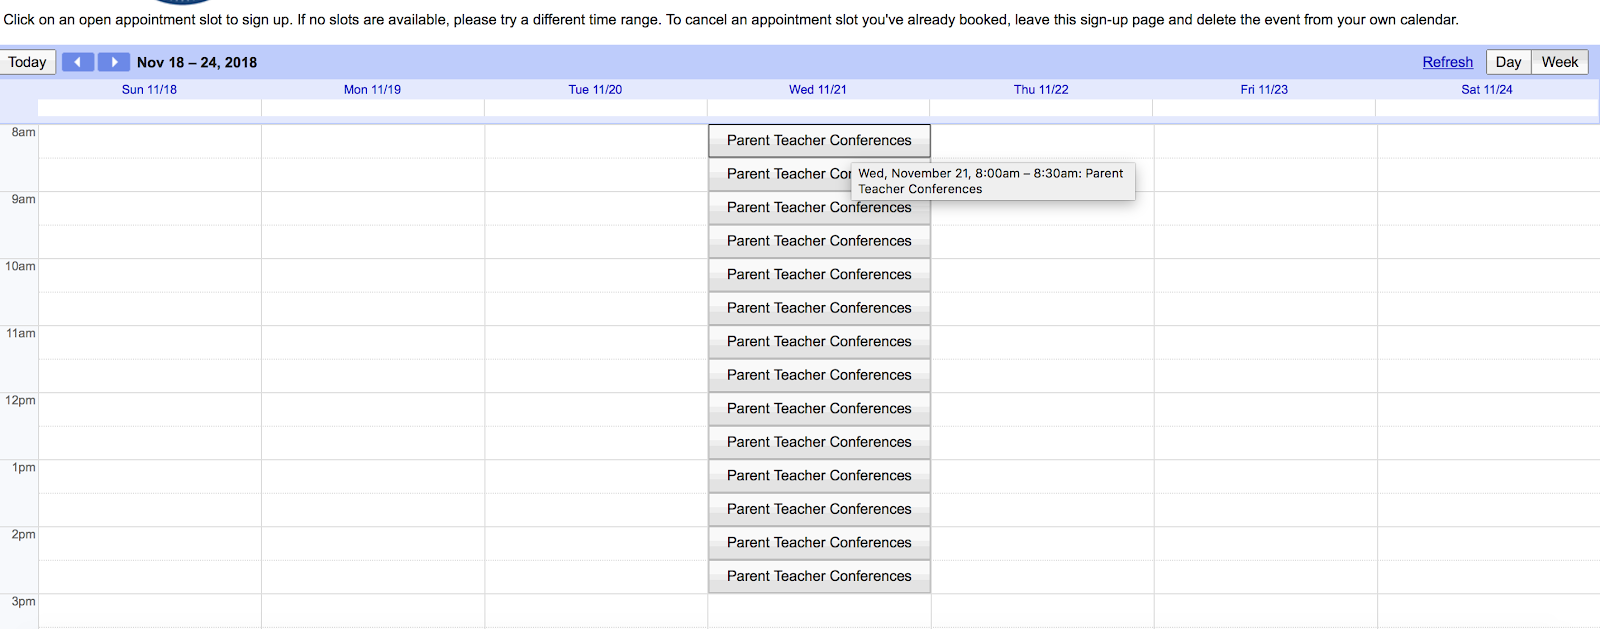Pick the 11am Parent Teacher Conferences slot
The image size is (1600, 629).
[x=819, y=342]
